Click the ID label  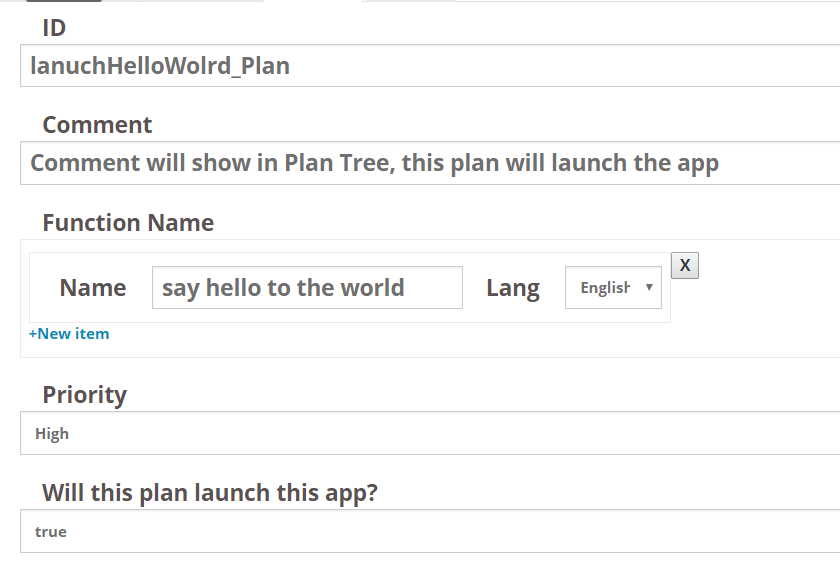click(x=54, y=28)
